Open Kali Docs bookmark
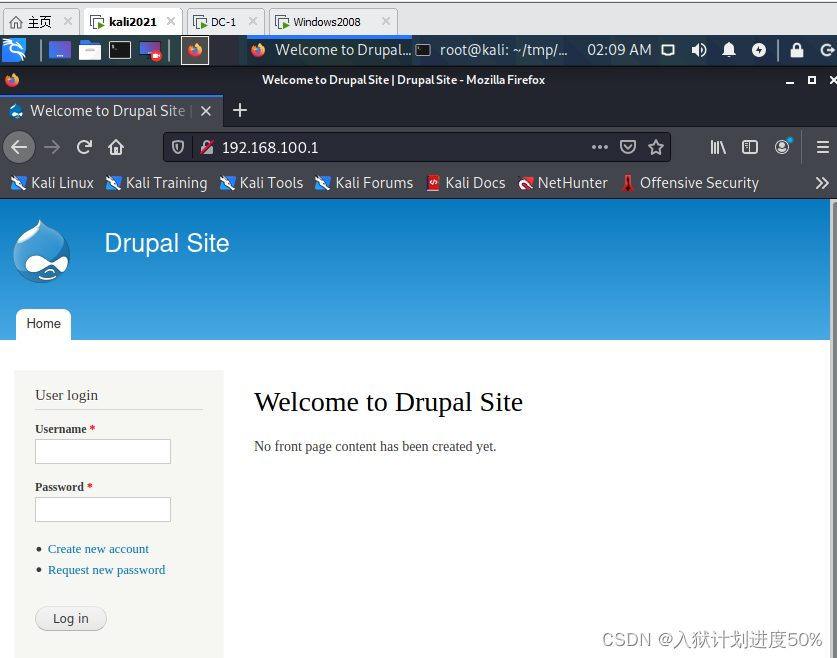837x658 pixels. 466,183
